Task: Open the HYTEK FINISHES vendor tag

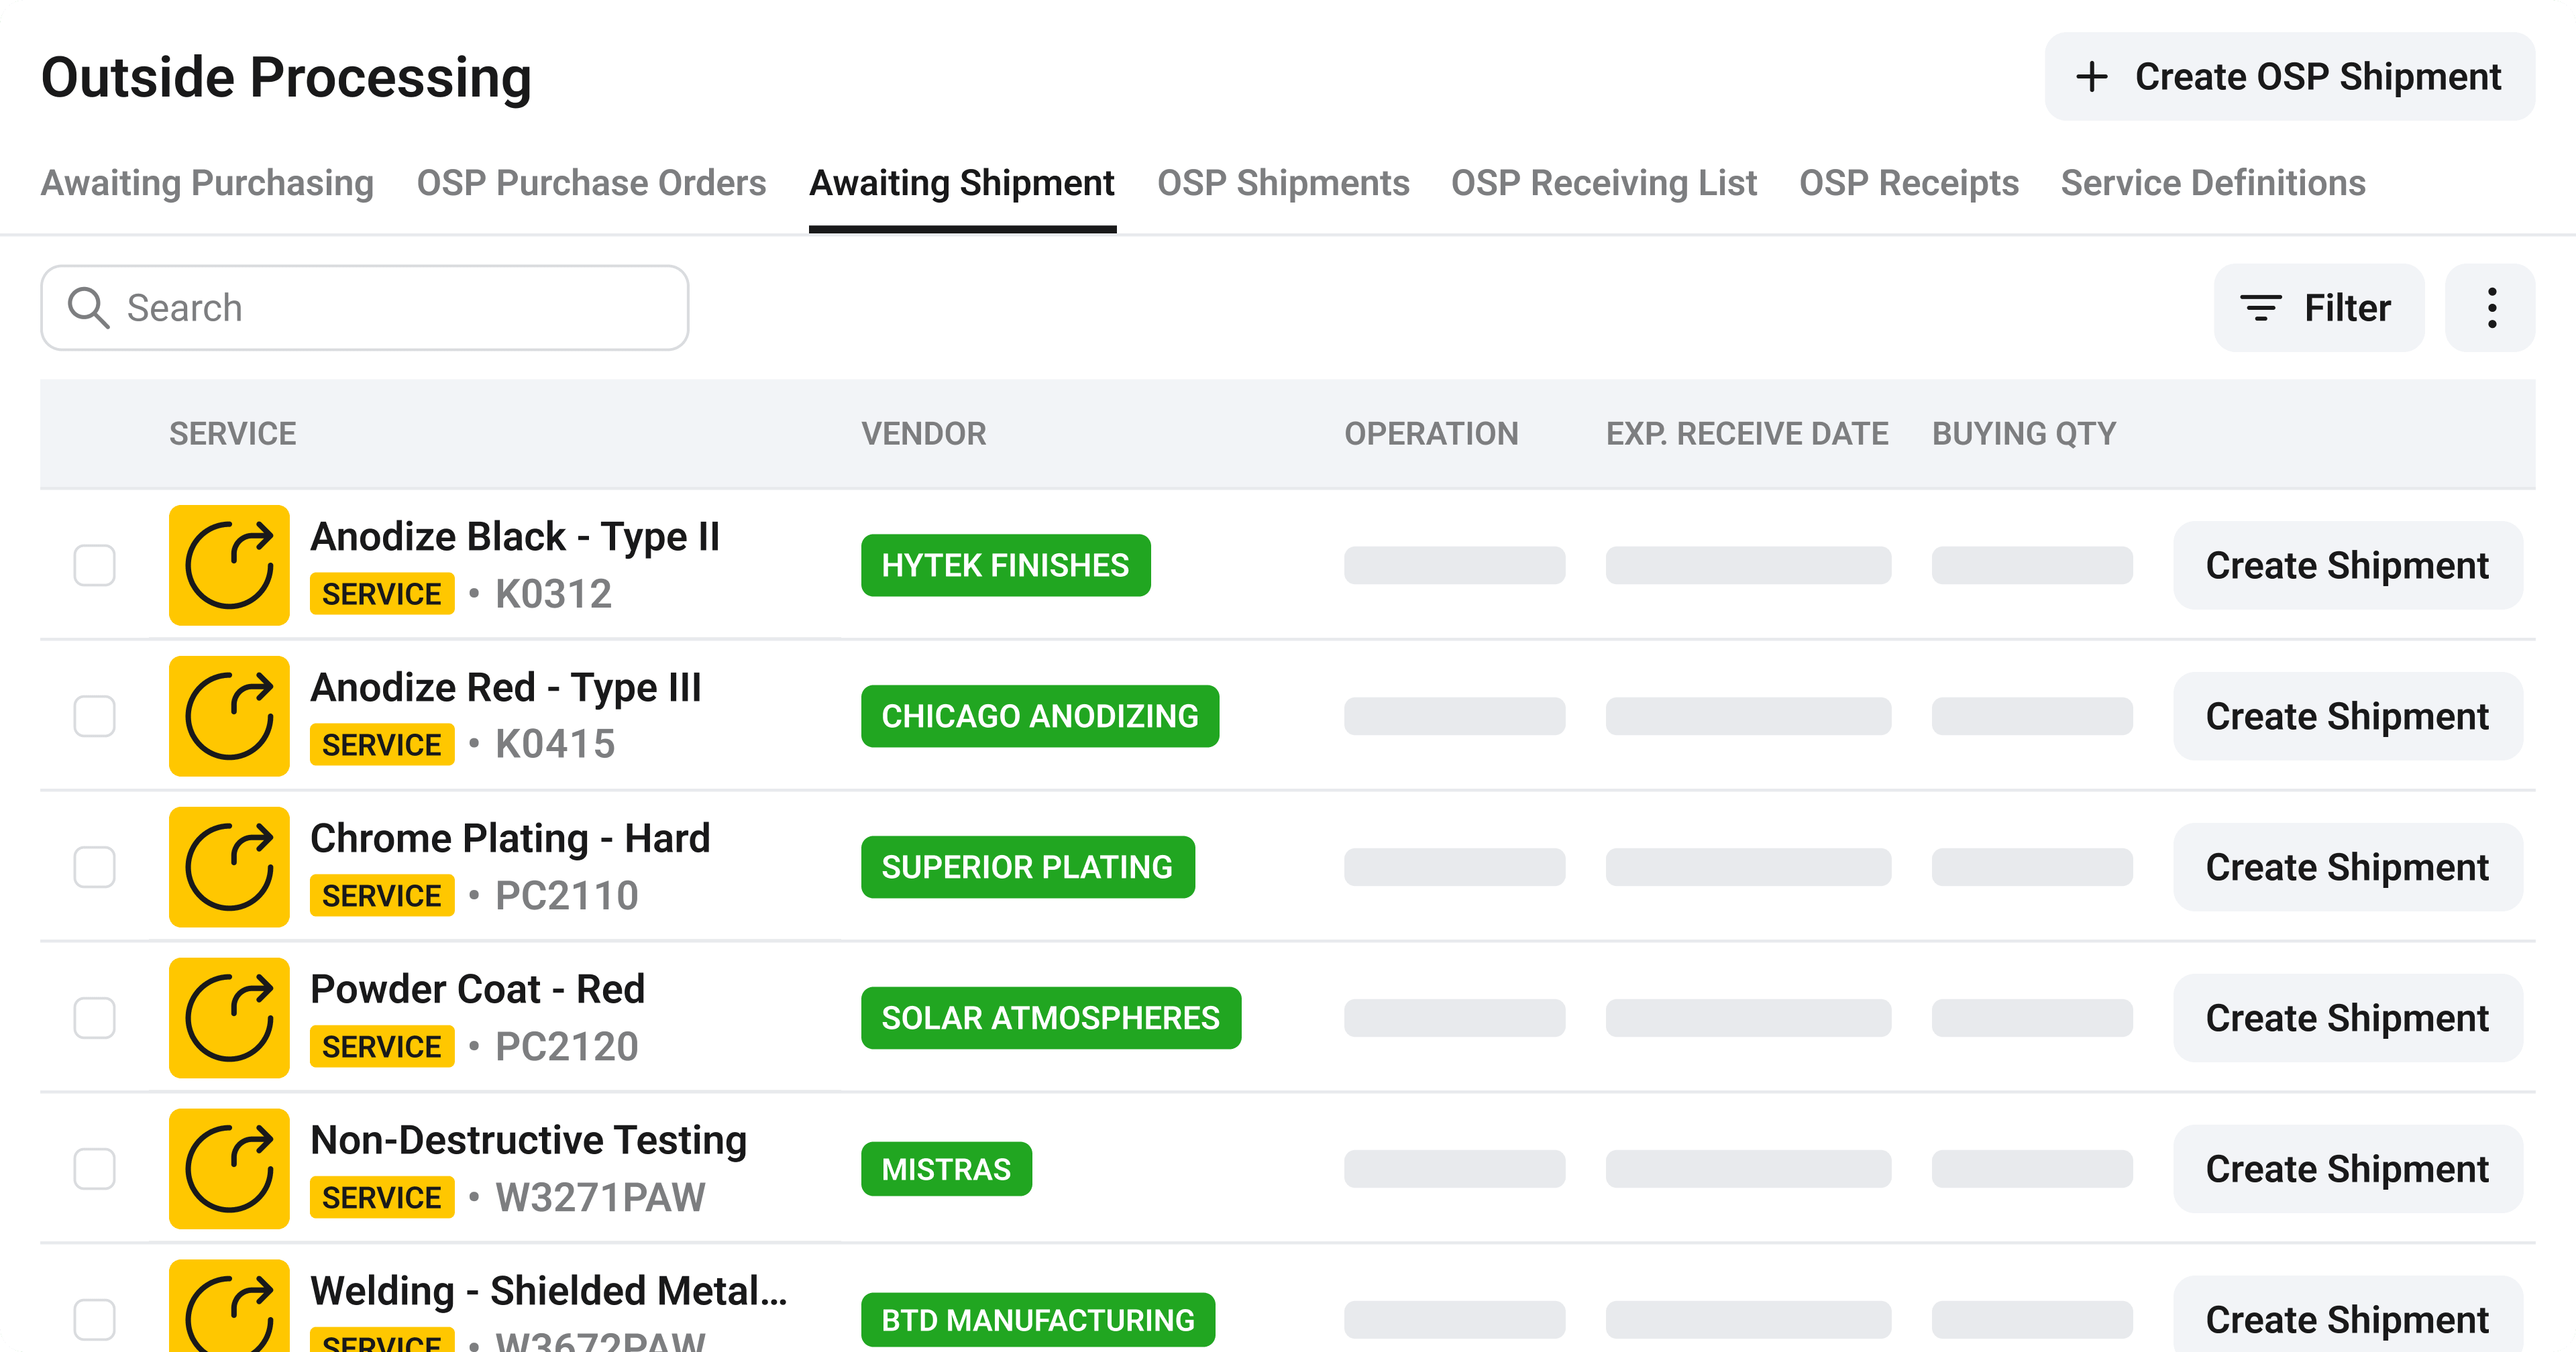Action: 1005,565
